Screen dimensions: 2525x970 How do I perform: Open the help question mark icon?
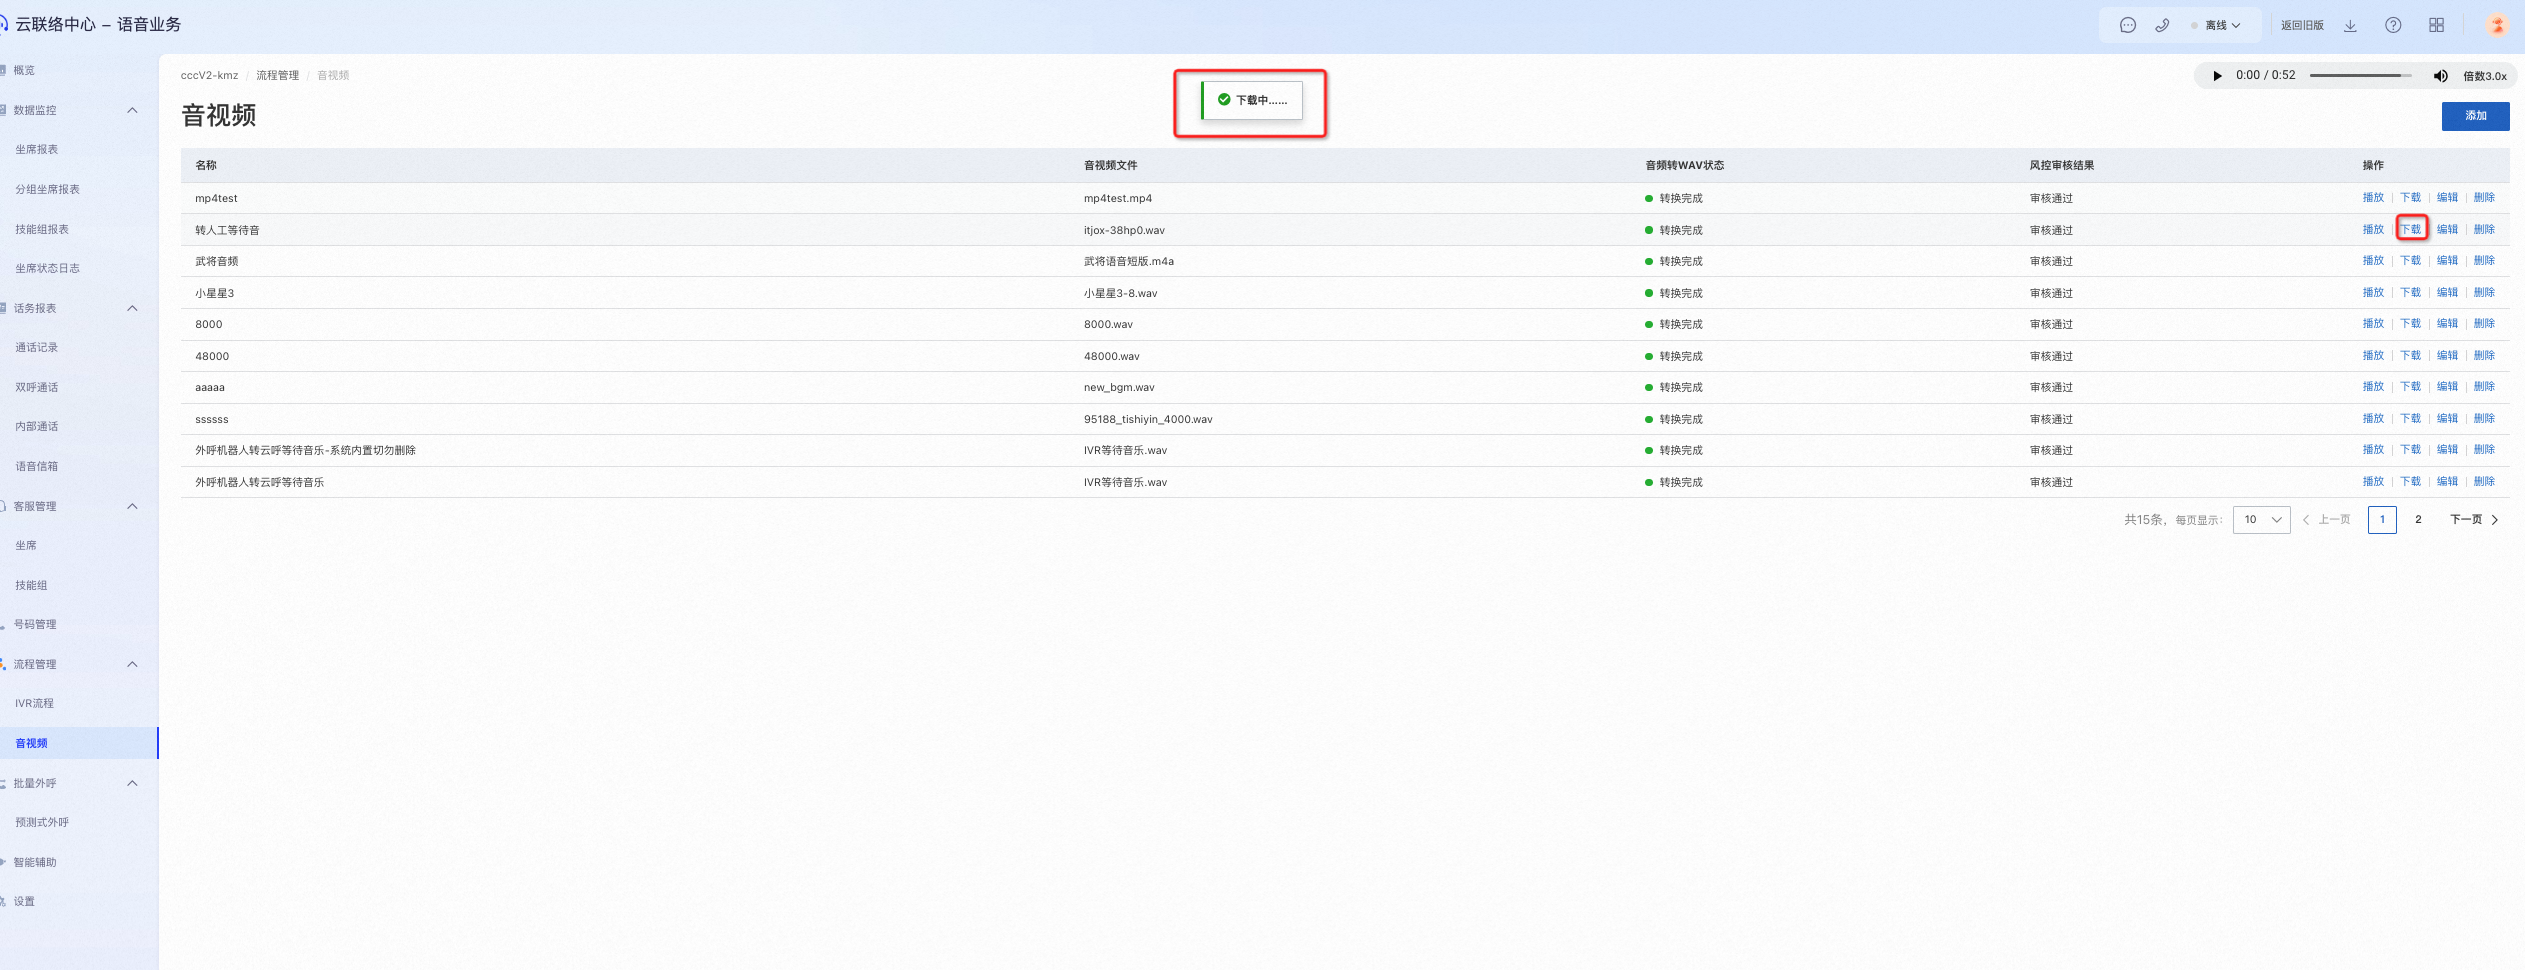click(2393, 25)
